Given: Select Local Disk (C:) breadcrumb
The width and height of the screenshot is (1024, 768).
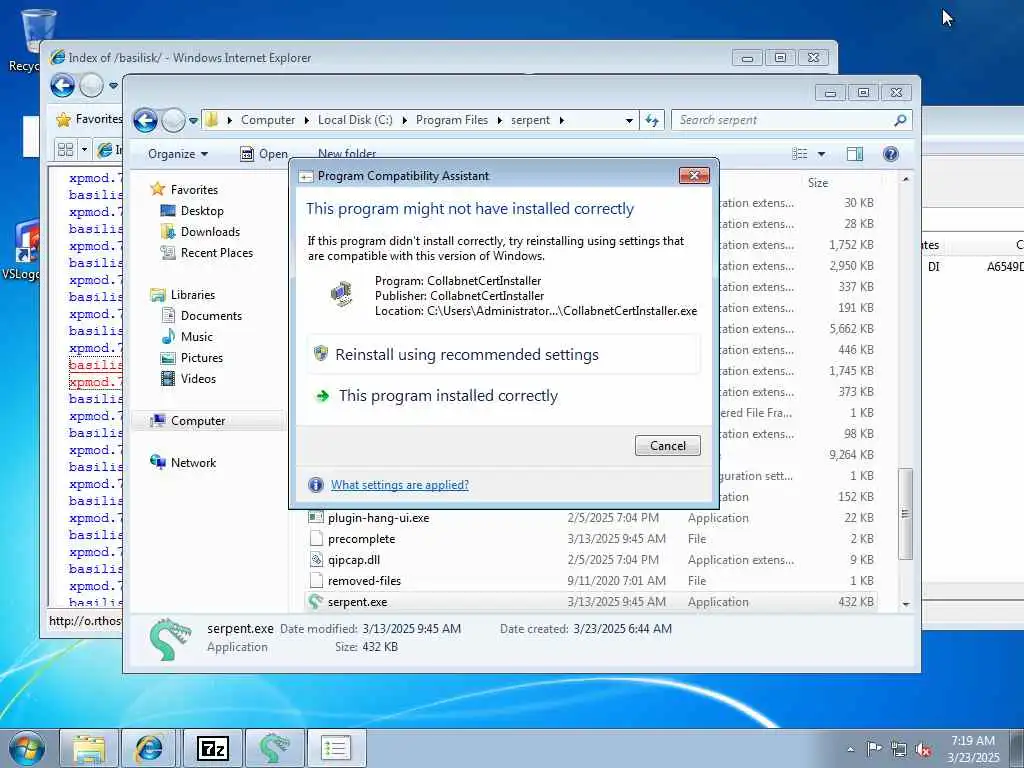Looking at the screenshot, I should pyautogui.click(x=355, y=120).
